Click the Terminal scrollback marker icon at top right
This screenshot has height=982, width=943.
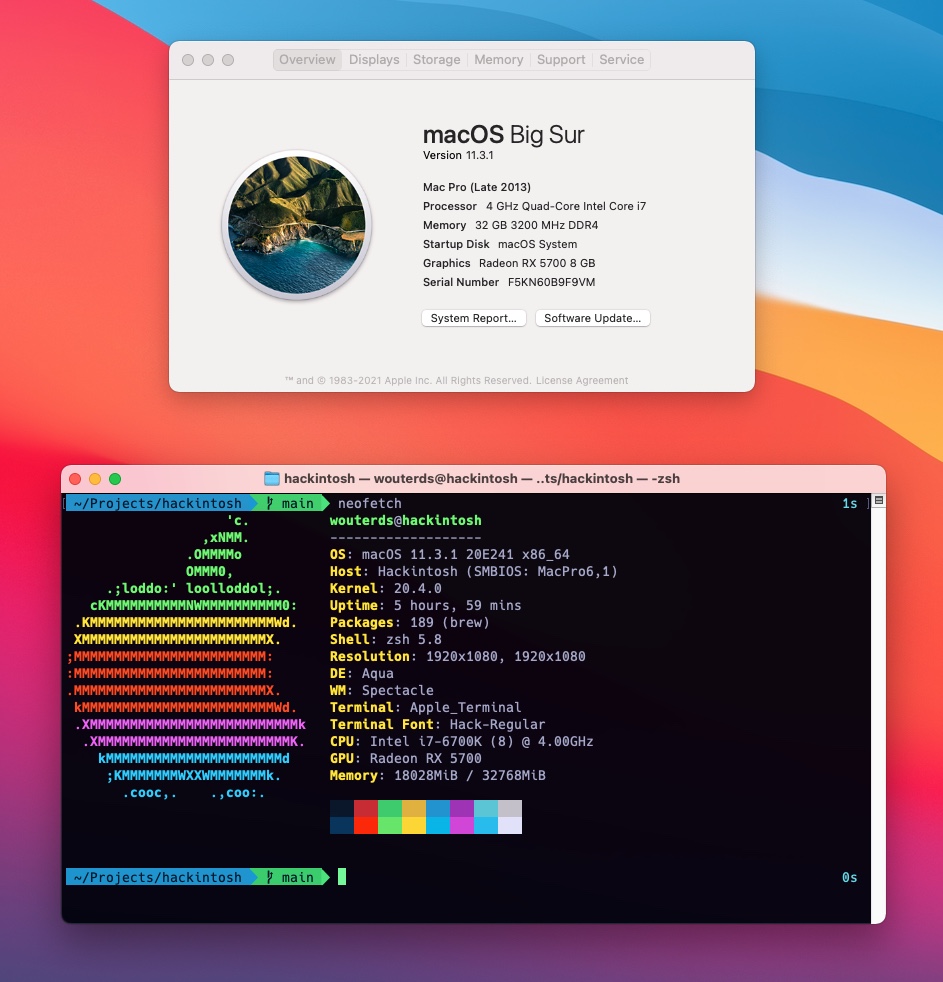tap(879, 500)
